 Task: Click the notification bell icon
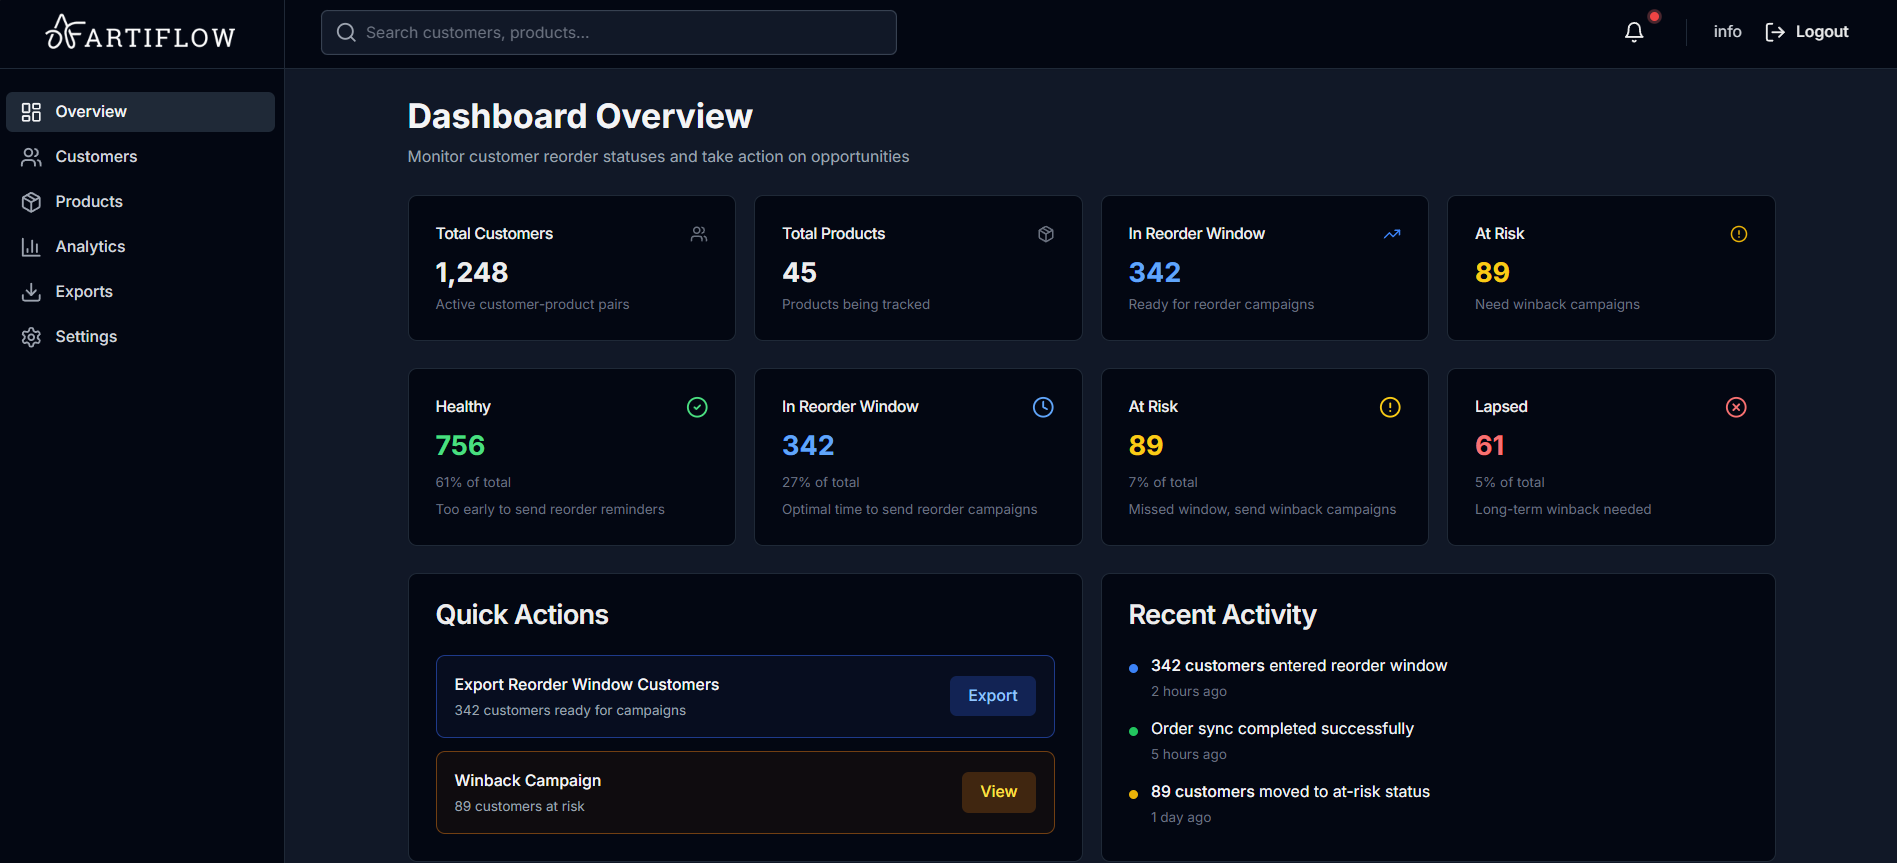pos(1634,32)
